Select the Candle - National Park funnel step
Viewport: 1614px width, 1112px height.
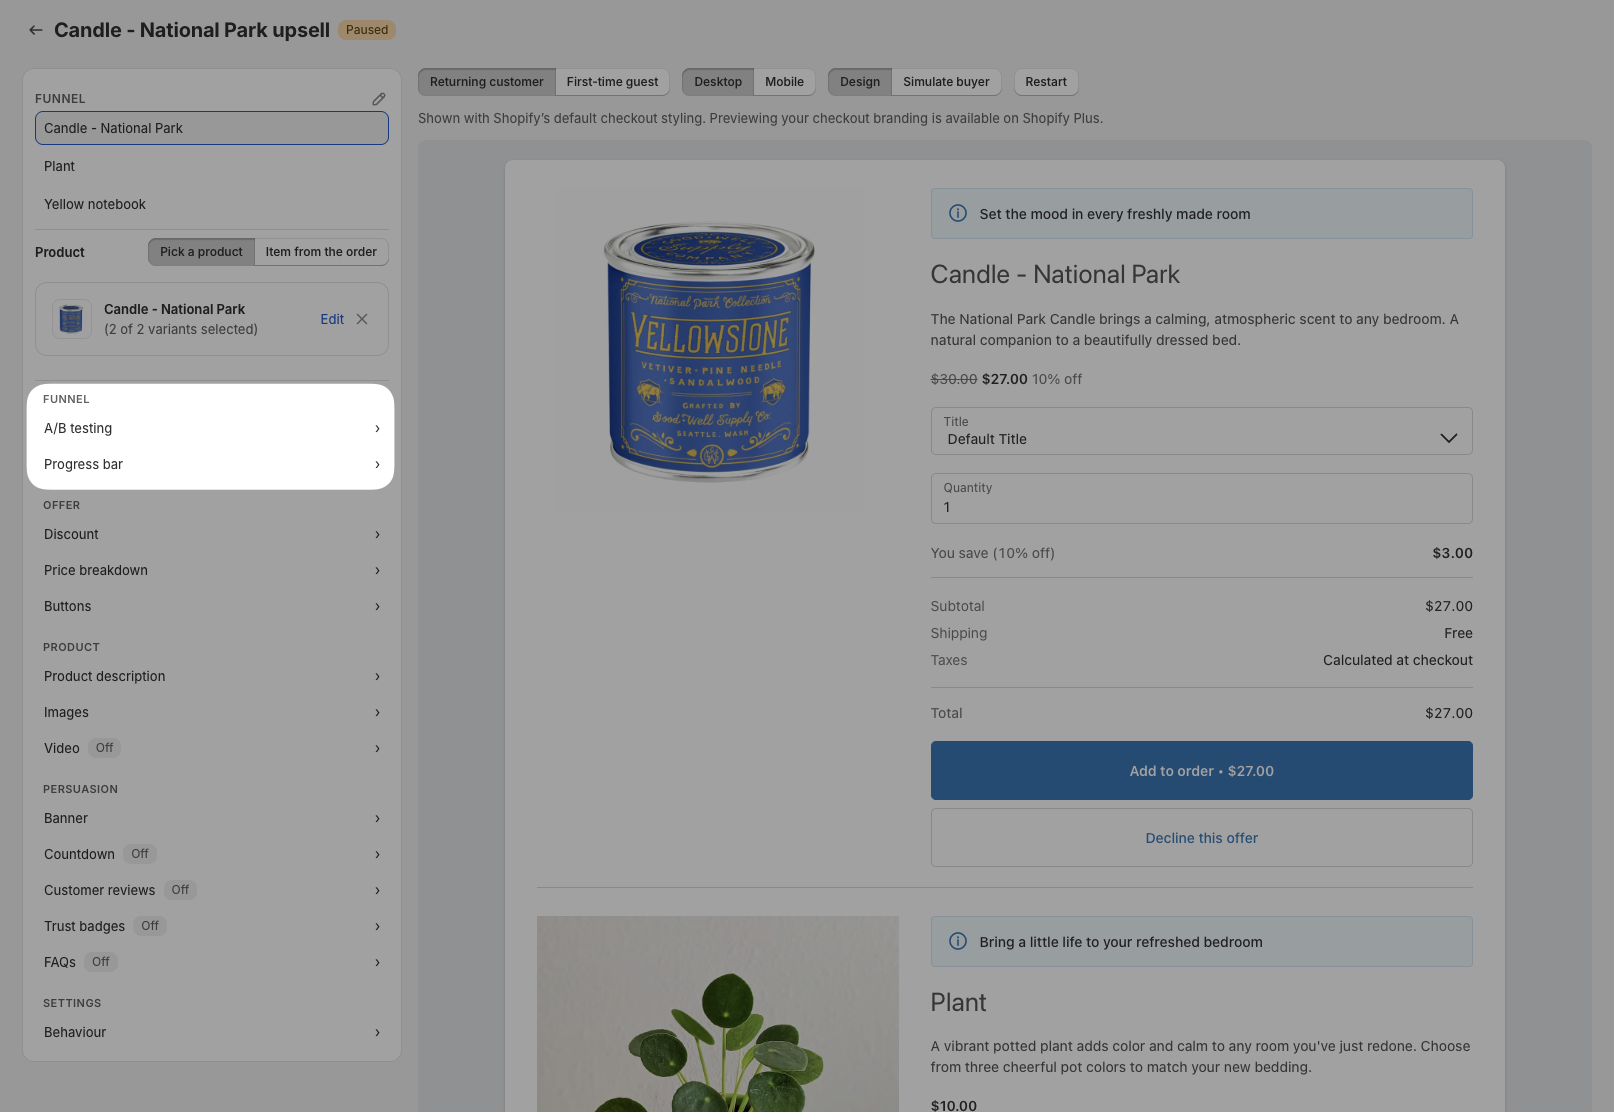[x=212, y=128]
